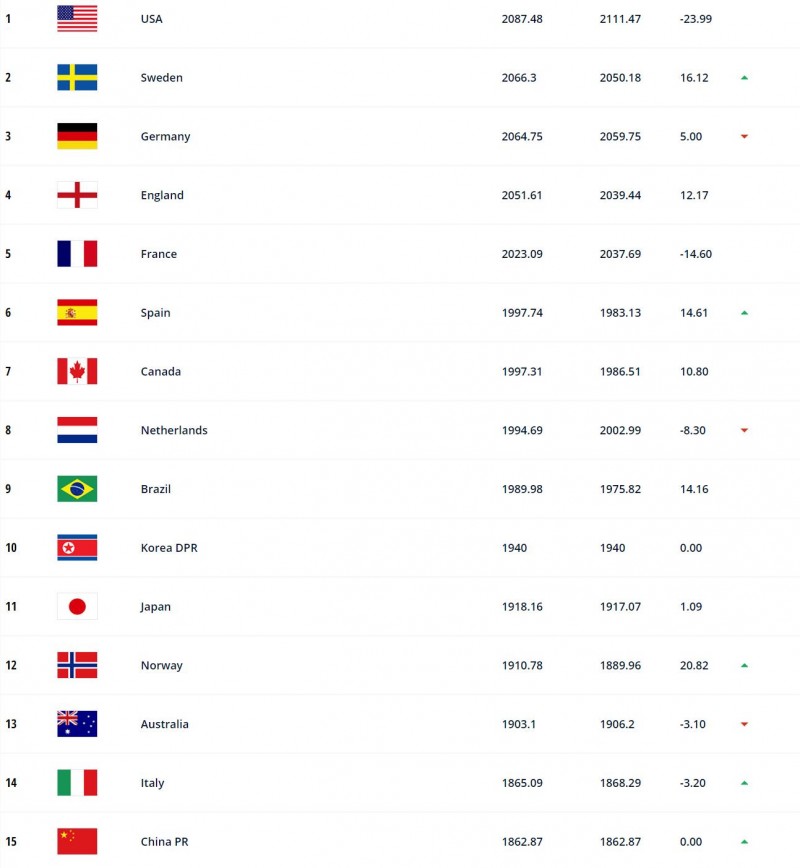Select the England flag icon
The image size is (800, 868).
pos(77,195)
